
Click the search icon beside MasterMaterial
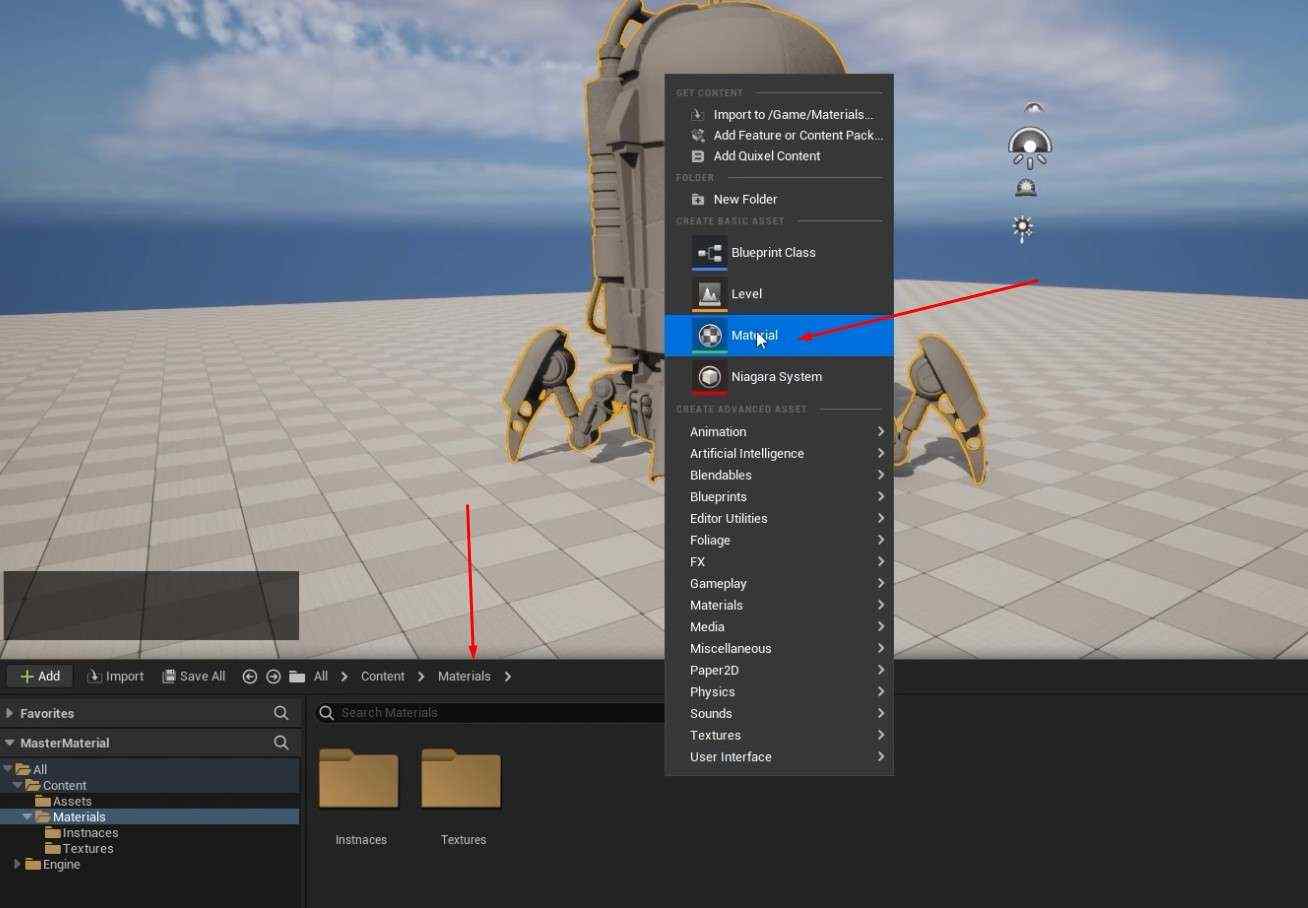pyautogui.click(x=281, y=743)
